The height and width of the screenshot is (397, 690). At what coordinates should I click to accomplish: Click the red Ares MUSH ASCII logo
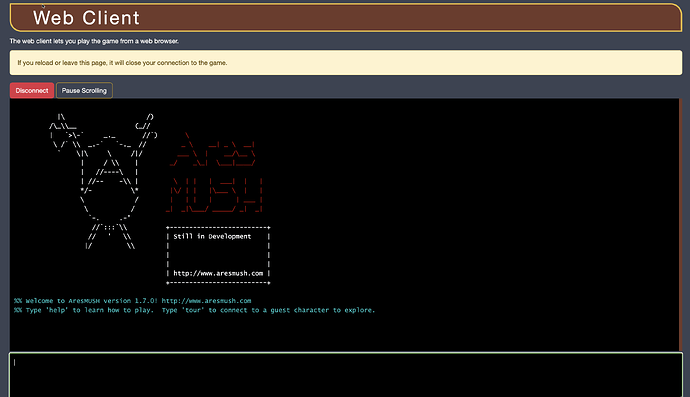(x=215, y=173)
